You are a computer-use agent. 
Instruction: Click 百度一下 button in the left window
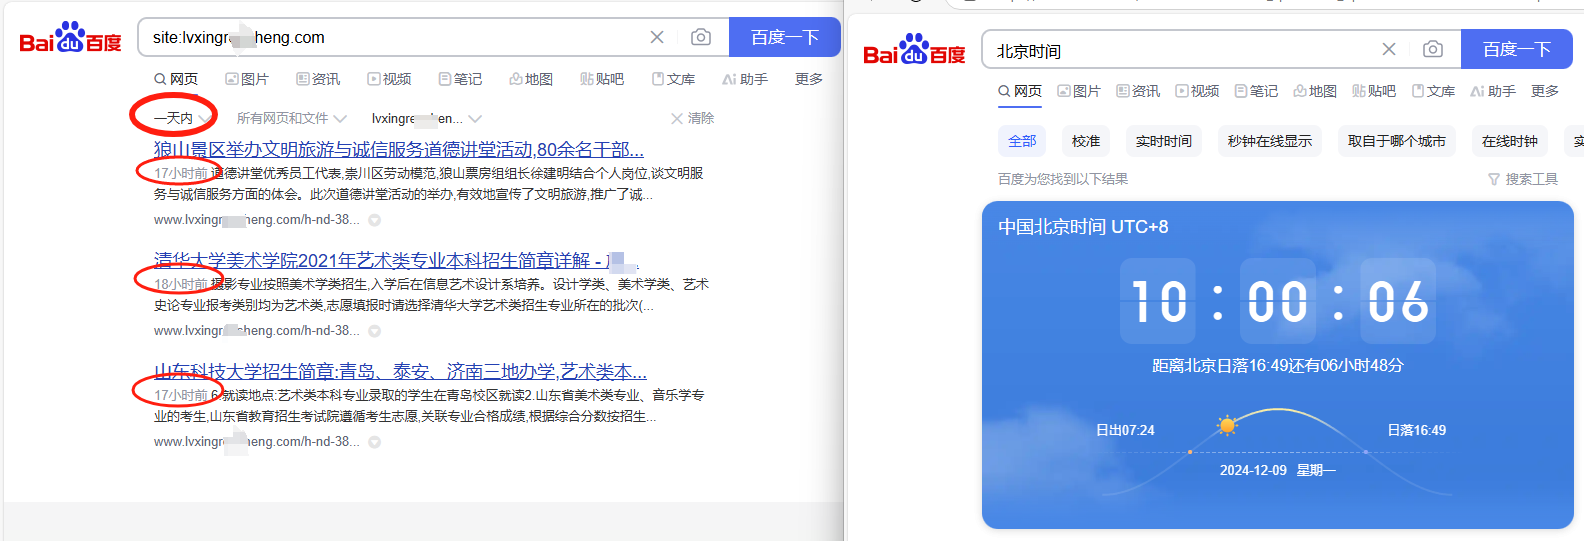(785, 37)
